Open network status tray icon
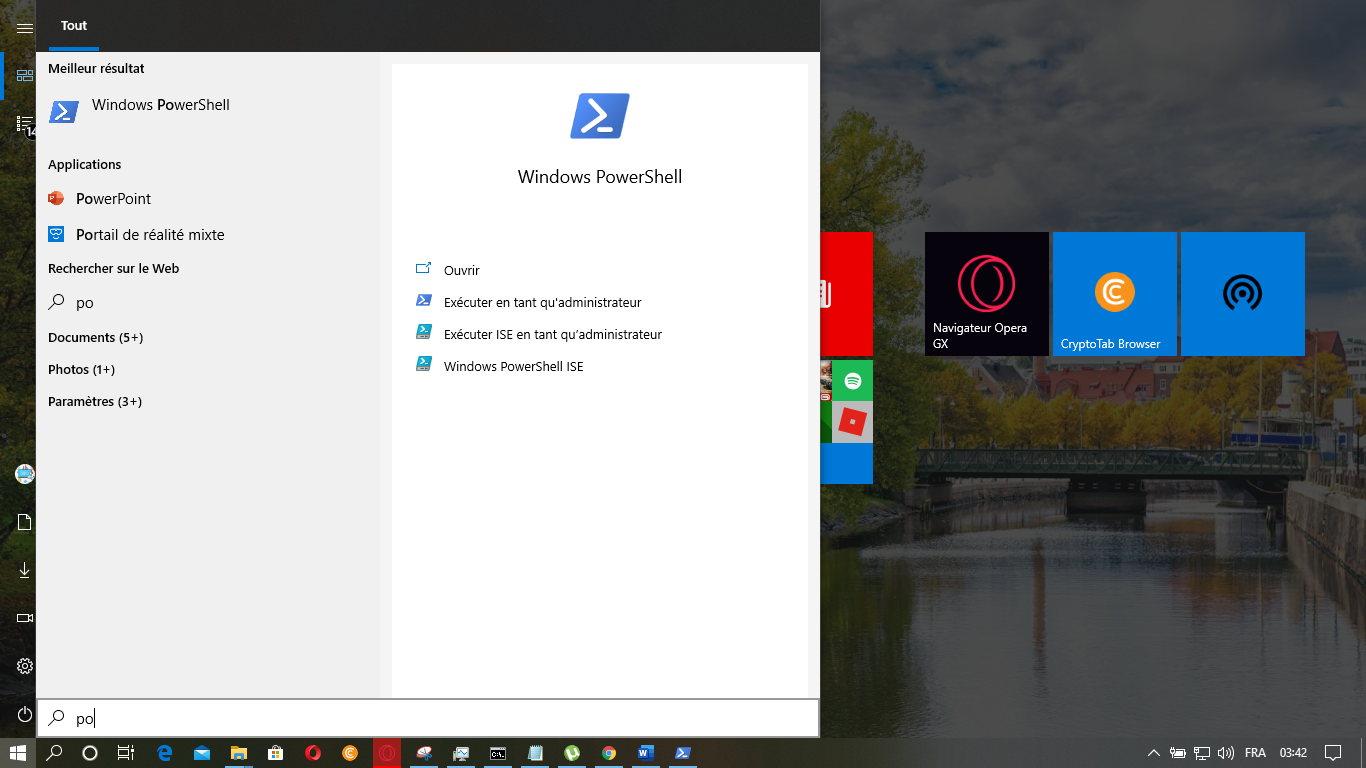1366x768 pixels. pyautogui.click(x=1202, y=753)
